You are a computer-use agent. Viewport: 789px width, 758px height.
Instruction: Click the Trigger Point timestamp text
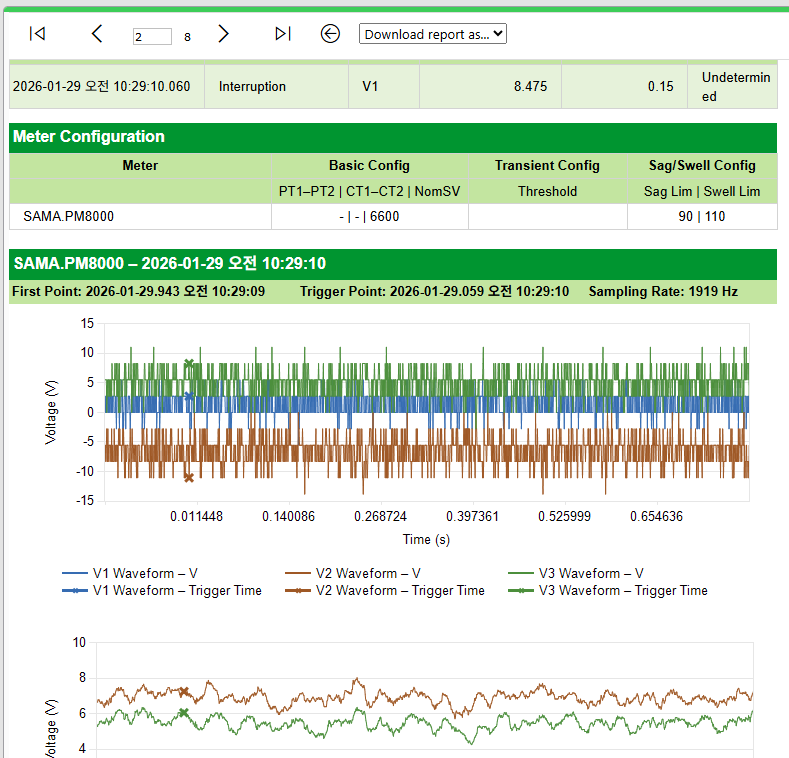[x=434, y=291]
